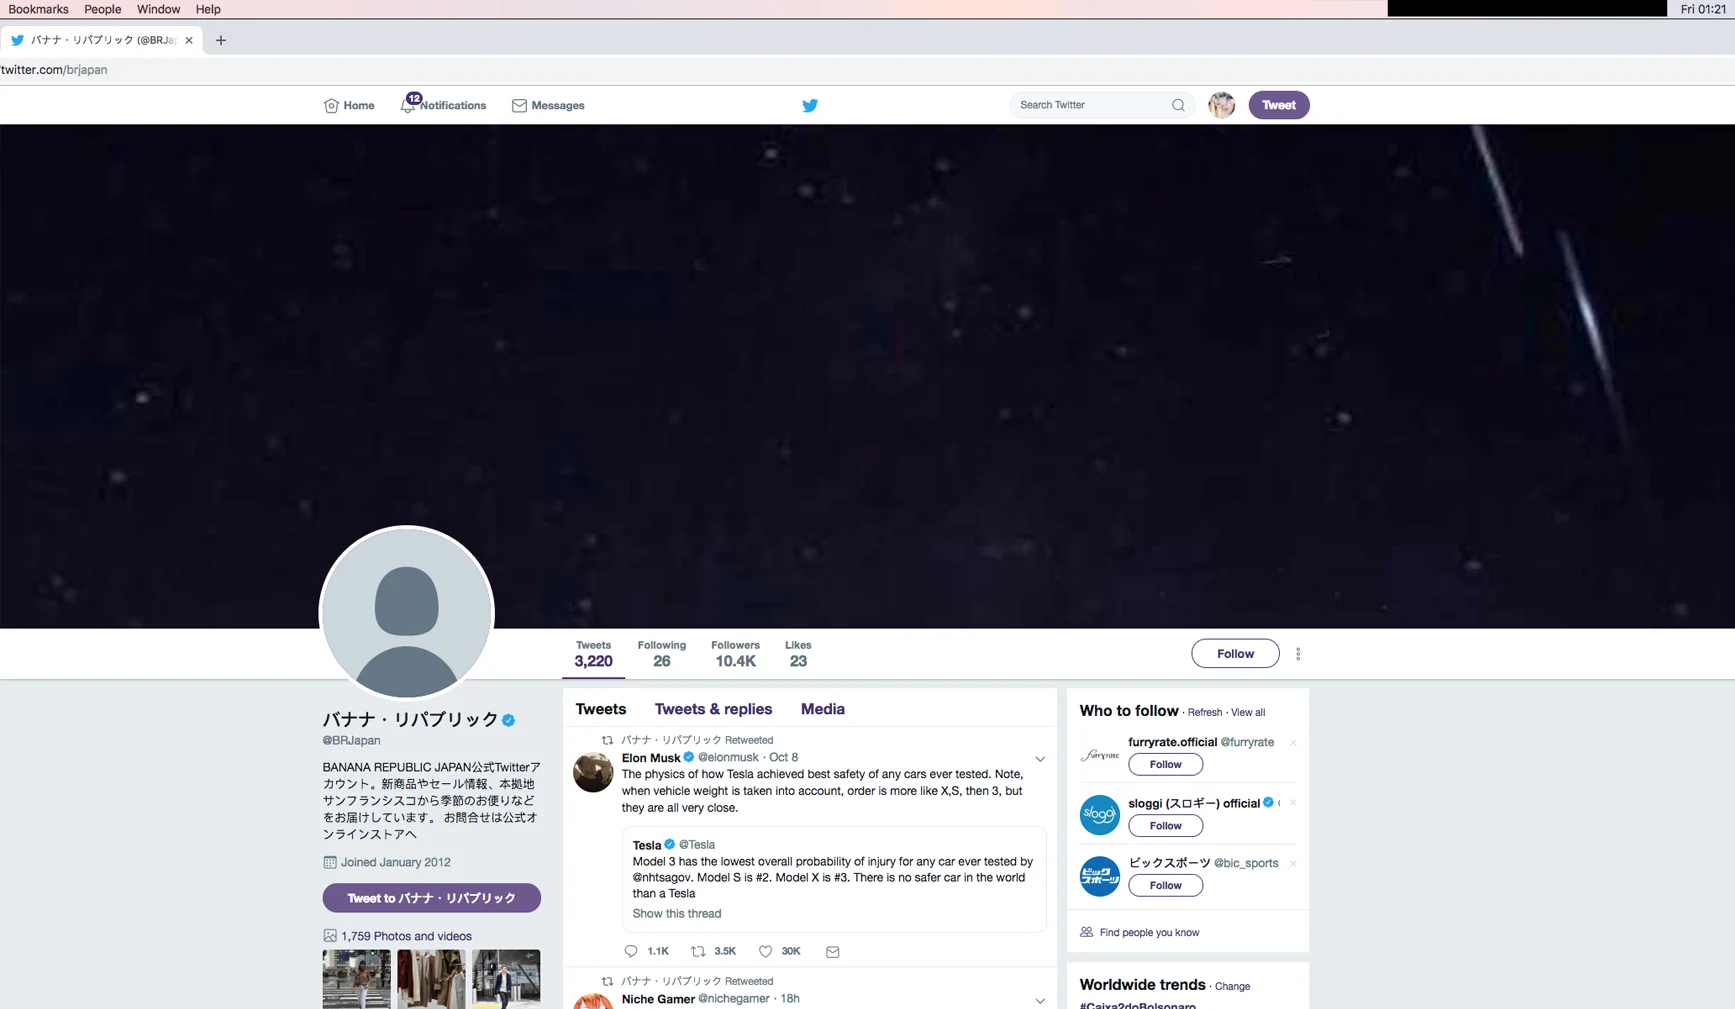Open the second media thumbnail
The width and height of the screenshot is (1735, 1009).
431,979
